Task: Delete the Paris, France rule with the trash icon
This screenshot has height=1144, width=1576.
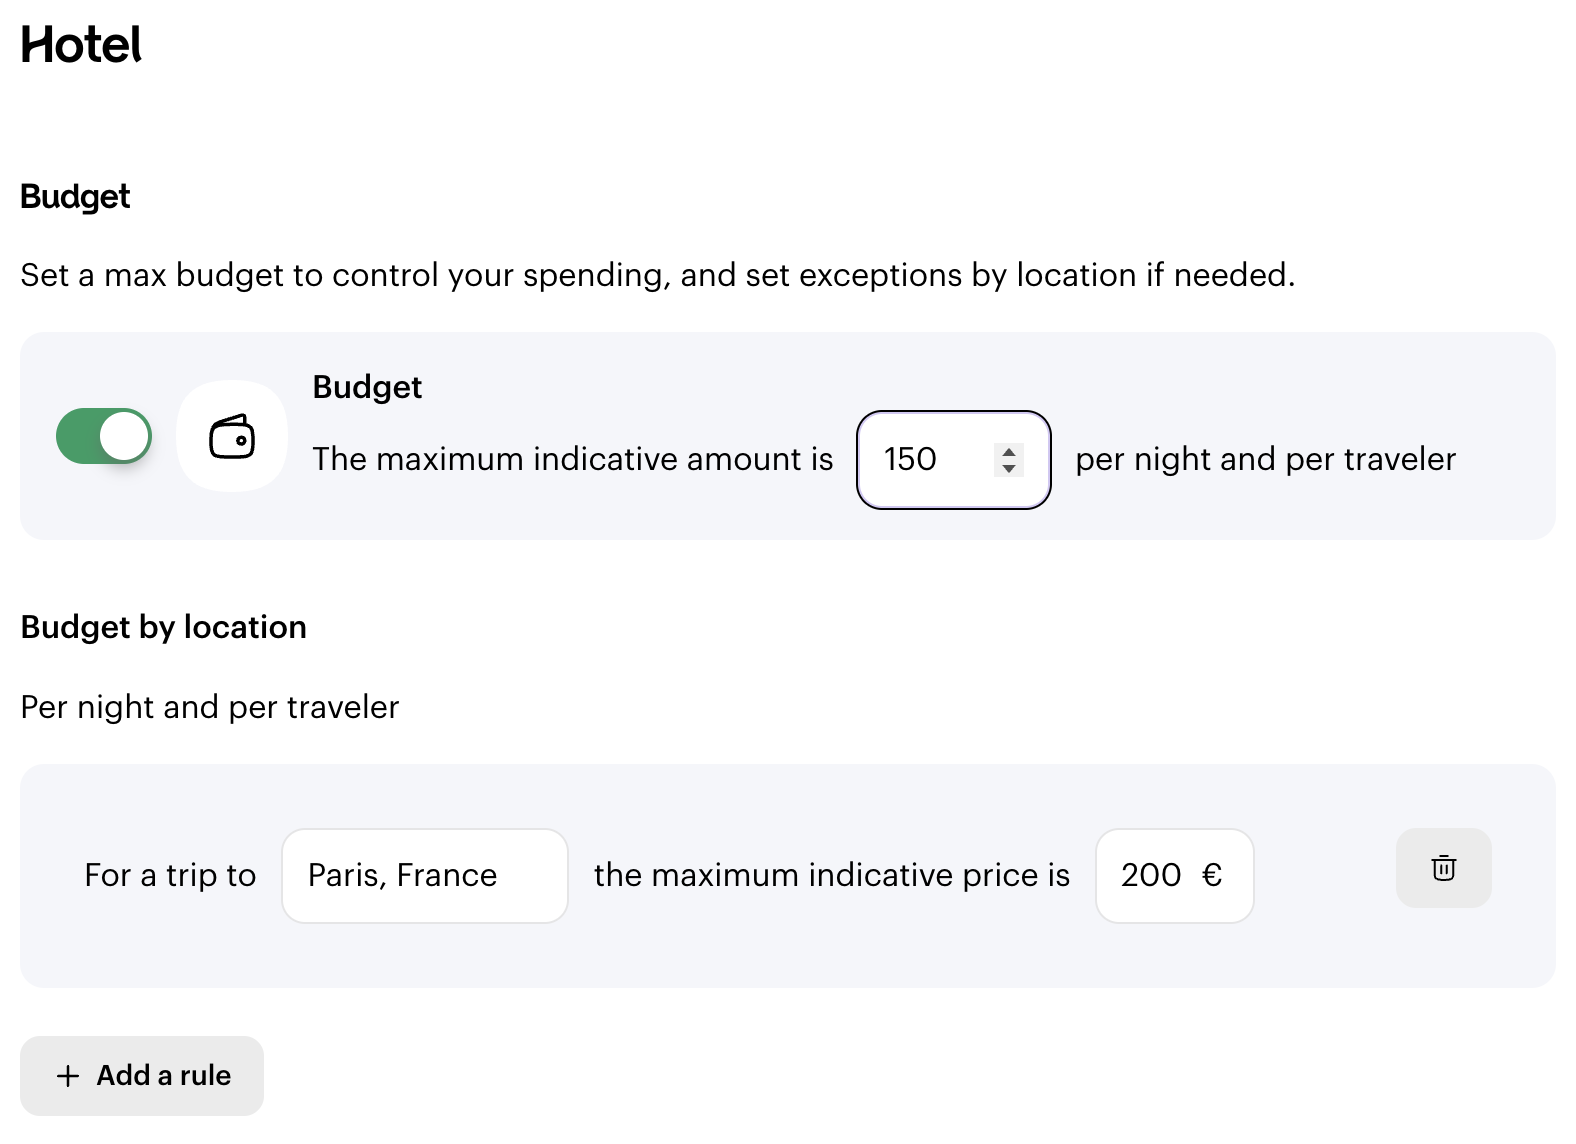Action: tap(1443, 868)
